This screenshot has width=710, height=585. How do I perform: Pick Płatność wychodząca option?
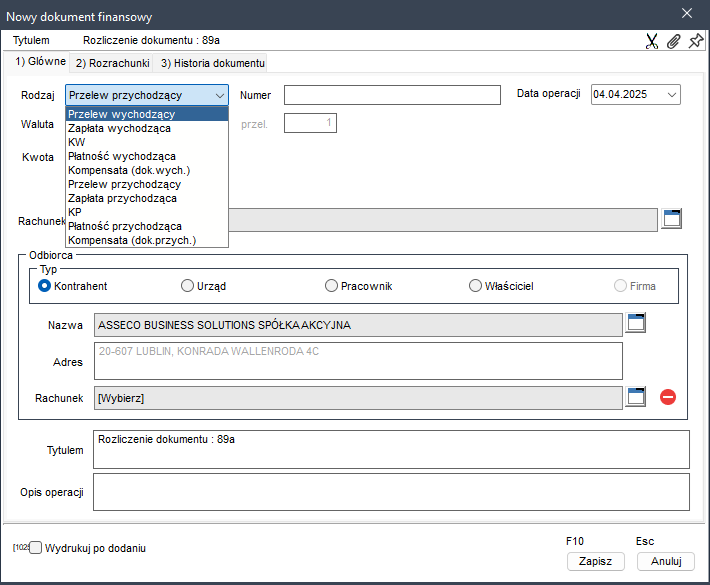pos(147,156)
